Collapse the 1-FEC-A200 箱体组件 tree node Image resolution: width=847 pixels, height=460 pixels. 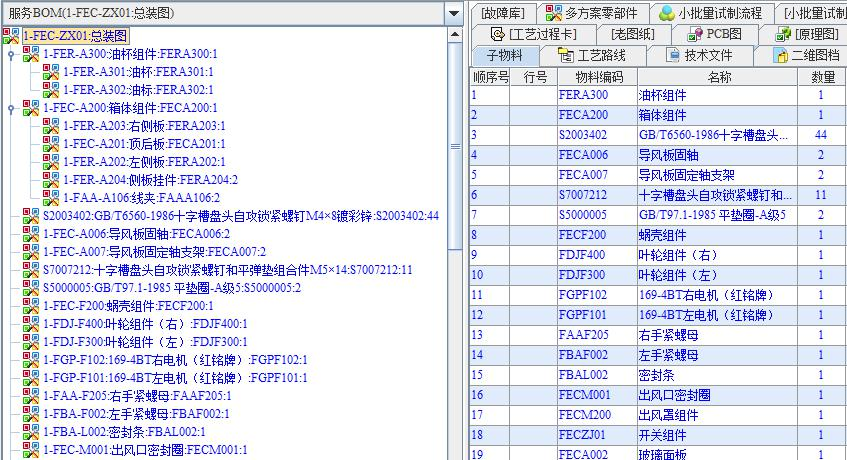click(10, 108)
